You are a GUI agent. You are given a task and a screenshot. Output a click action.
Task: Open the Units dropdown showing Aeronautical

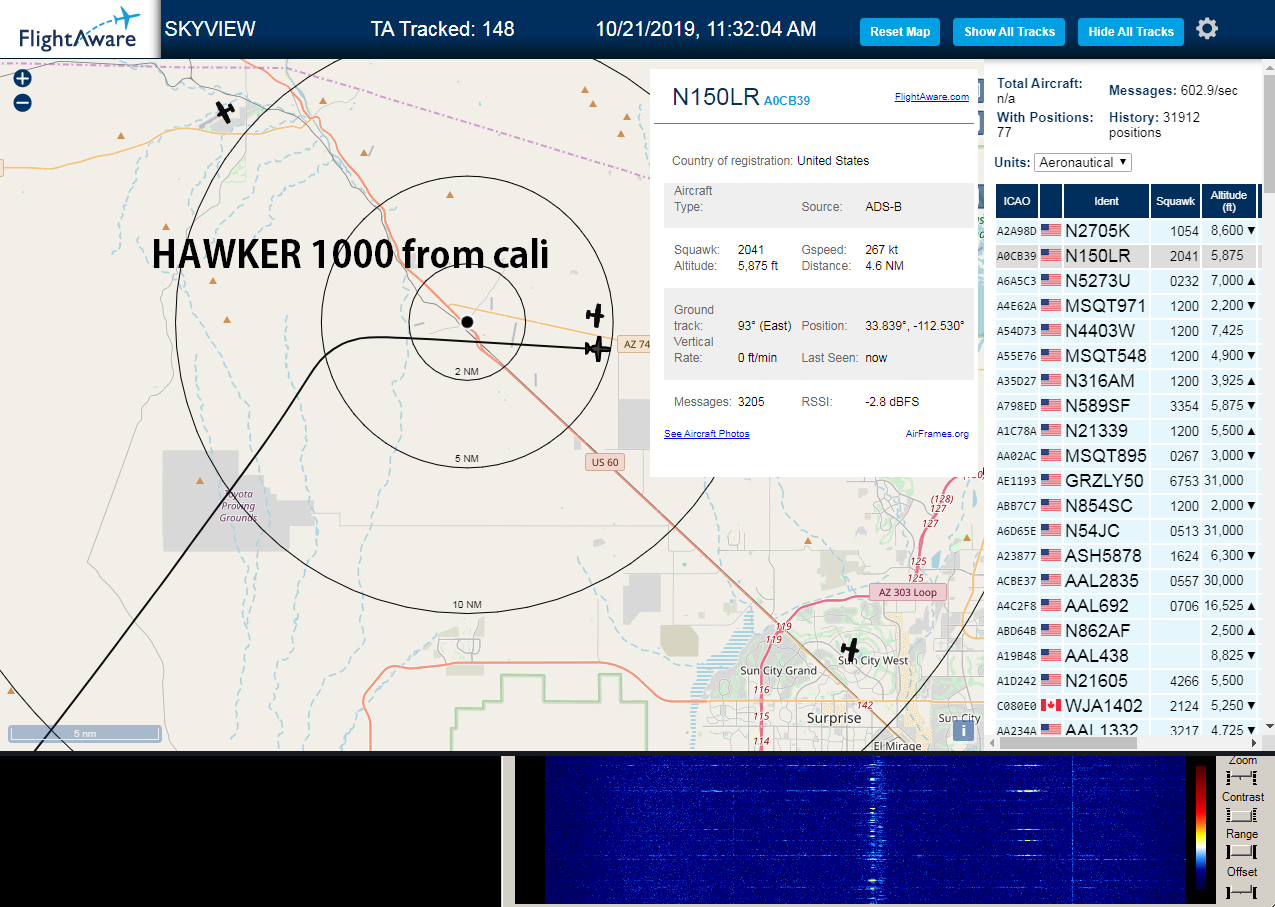pos(1083,162)
